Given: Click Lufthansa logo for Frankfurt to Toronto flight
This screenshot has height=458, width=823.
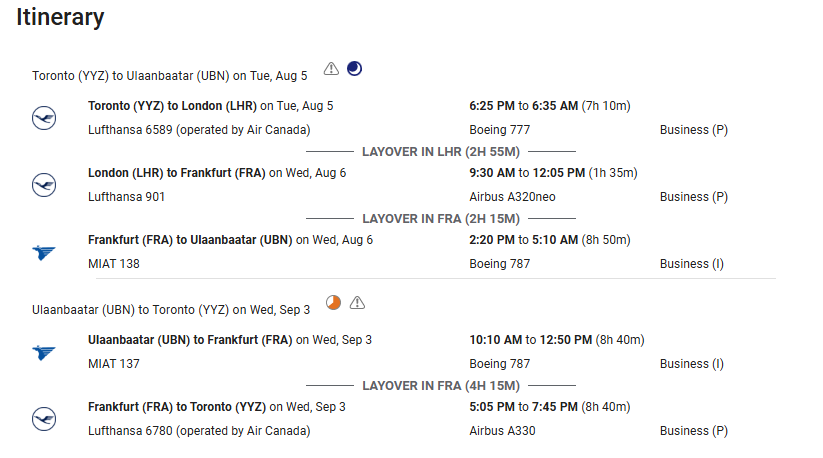Looking at the screenshot, I should [x=44, y=419].
